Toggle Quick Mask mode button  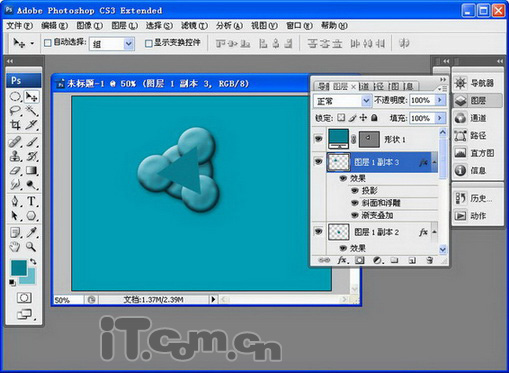(24, 297)
